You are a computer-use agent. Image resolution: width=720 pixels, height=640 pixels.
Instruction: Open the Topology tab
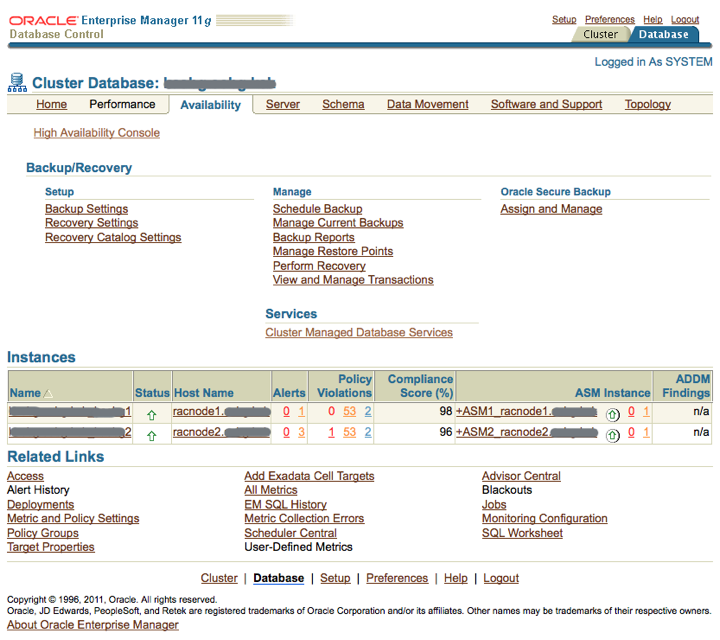point(647,104)
